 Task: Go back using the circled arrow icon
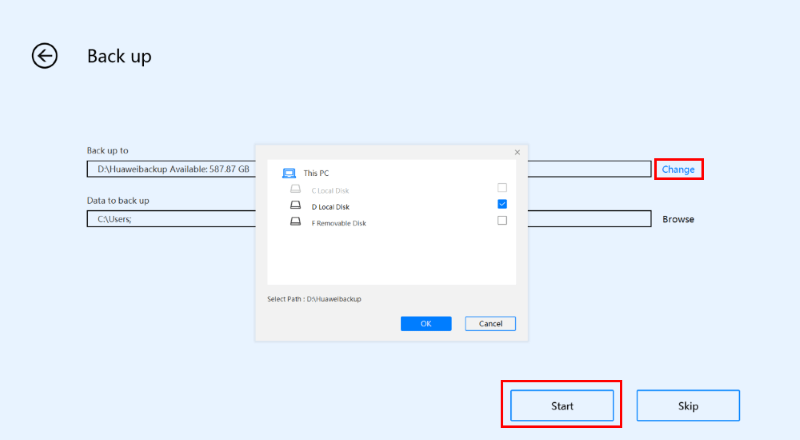45,56
